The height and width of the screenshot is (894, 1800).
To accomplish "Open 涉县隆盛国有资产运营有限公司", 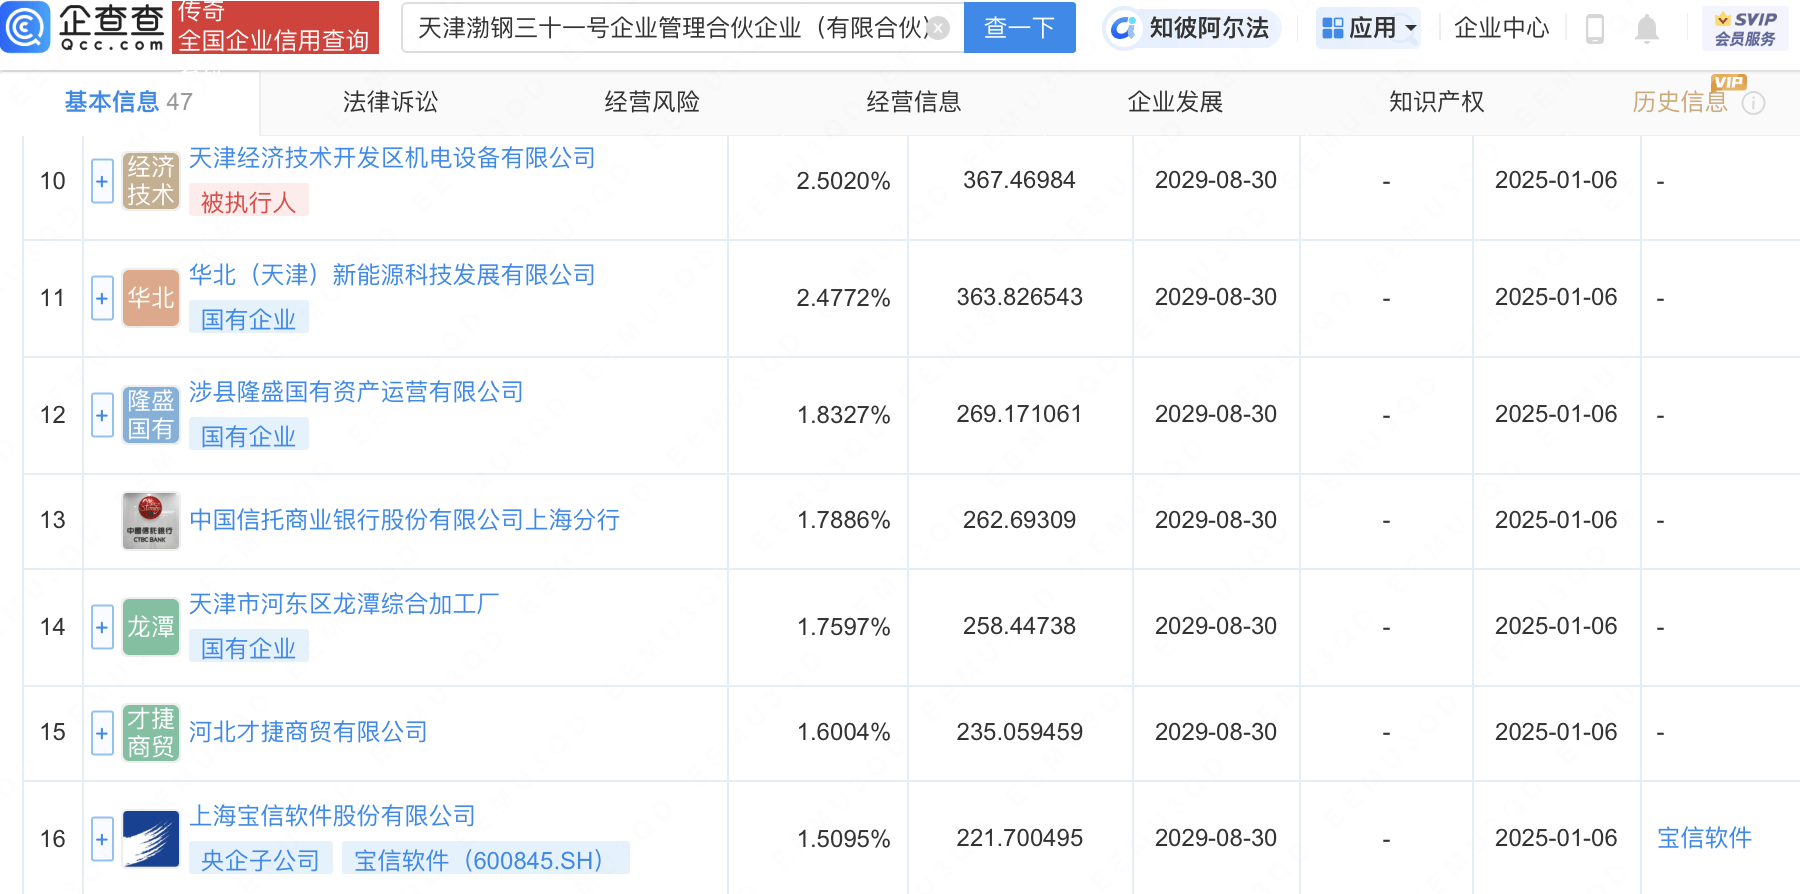I will click(x=356, y=392).
